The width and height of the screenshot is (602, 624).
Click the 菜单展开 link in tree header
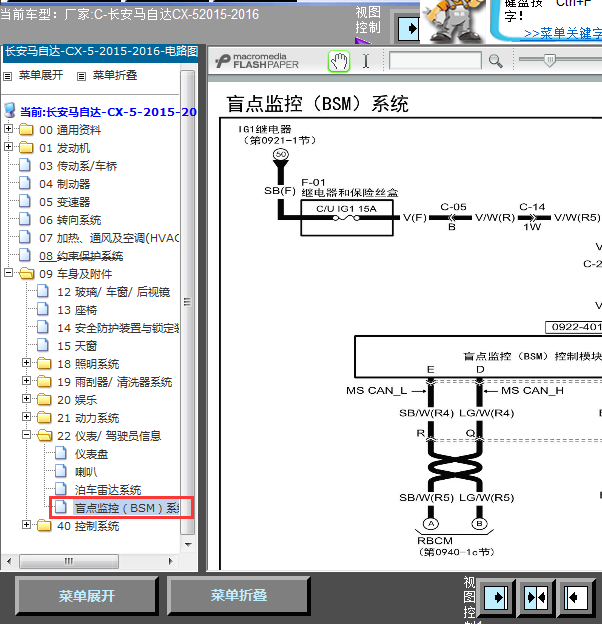tap(41, 75)
